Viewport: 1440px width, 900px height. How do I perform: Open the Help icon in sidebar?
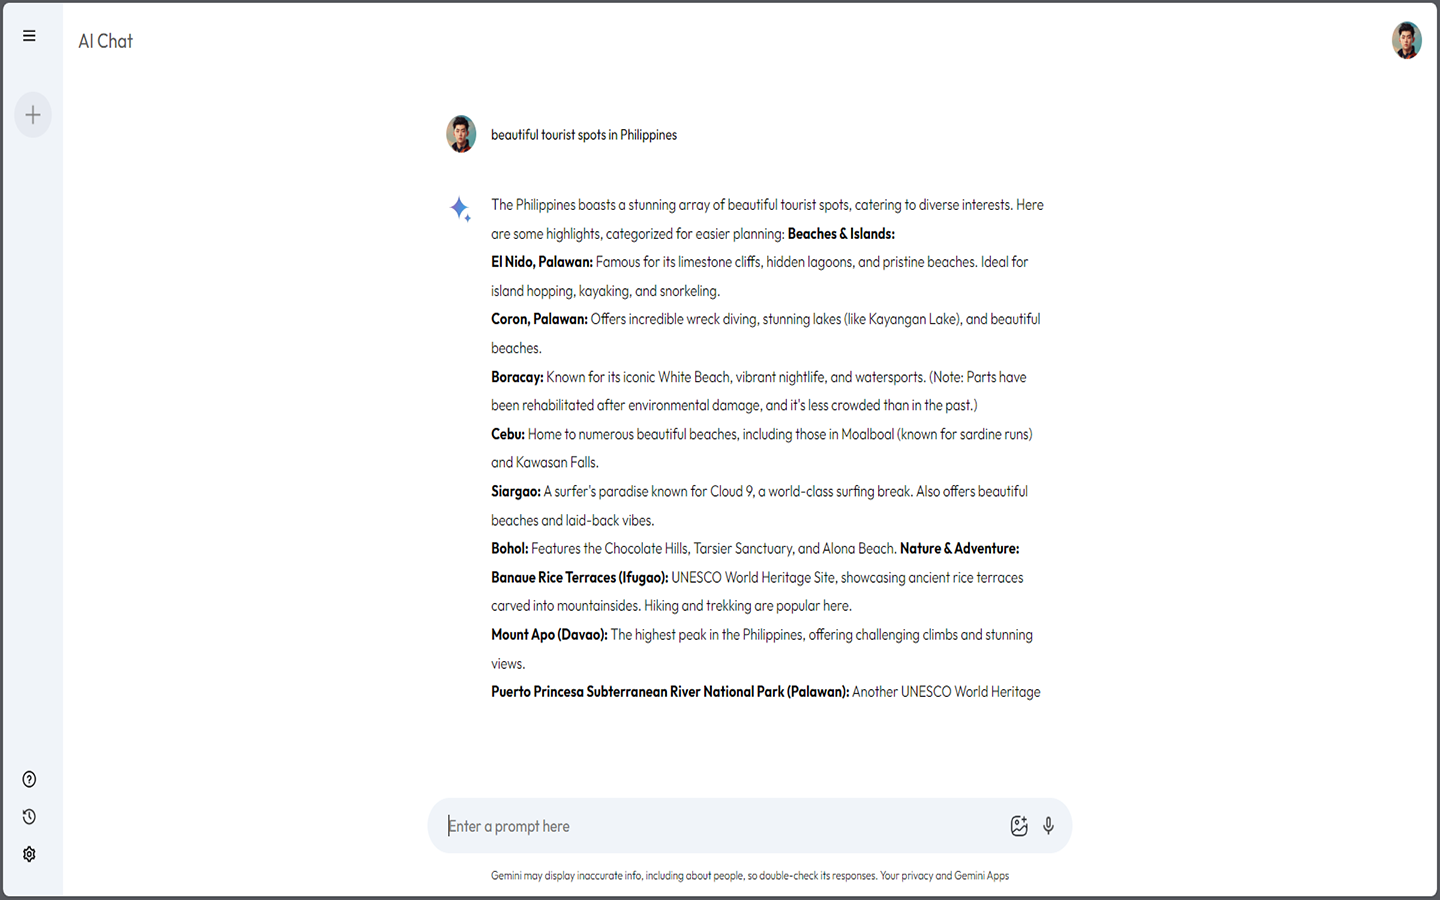29,779
